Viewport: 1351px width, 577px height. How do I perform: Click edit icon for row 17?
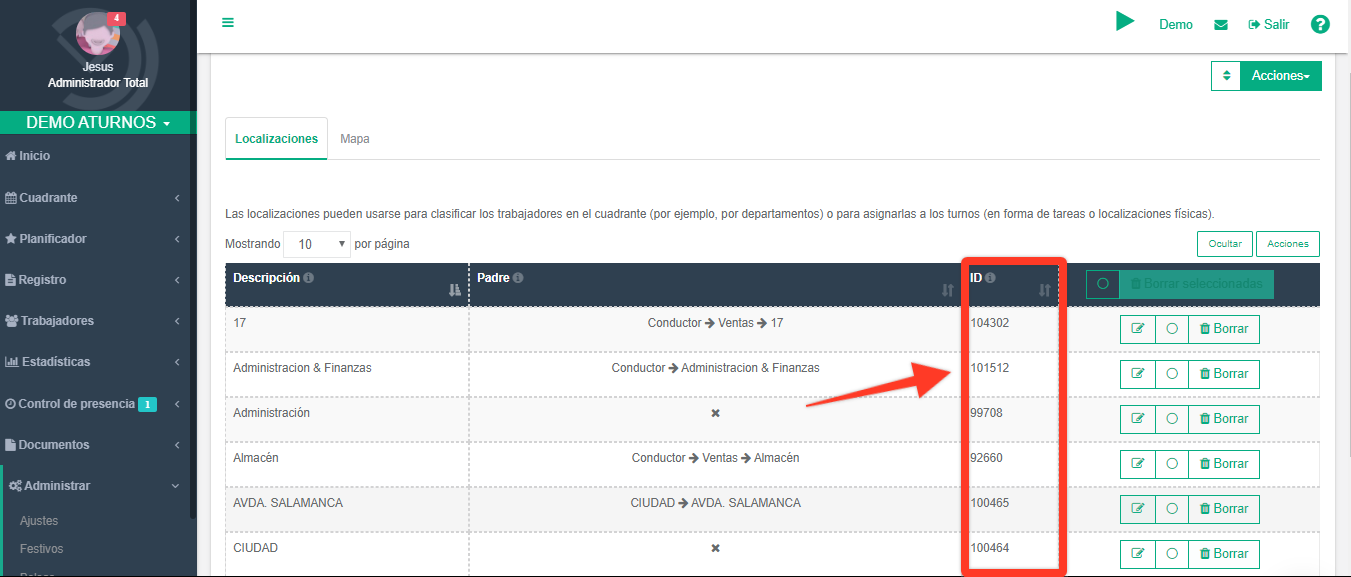point(1137,329)
